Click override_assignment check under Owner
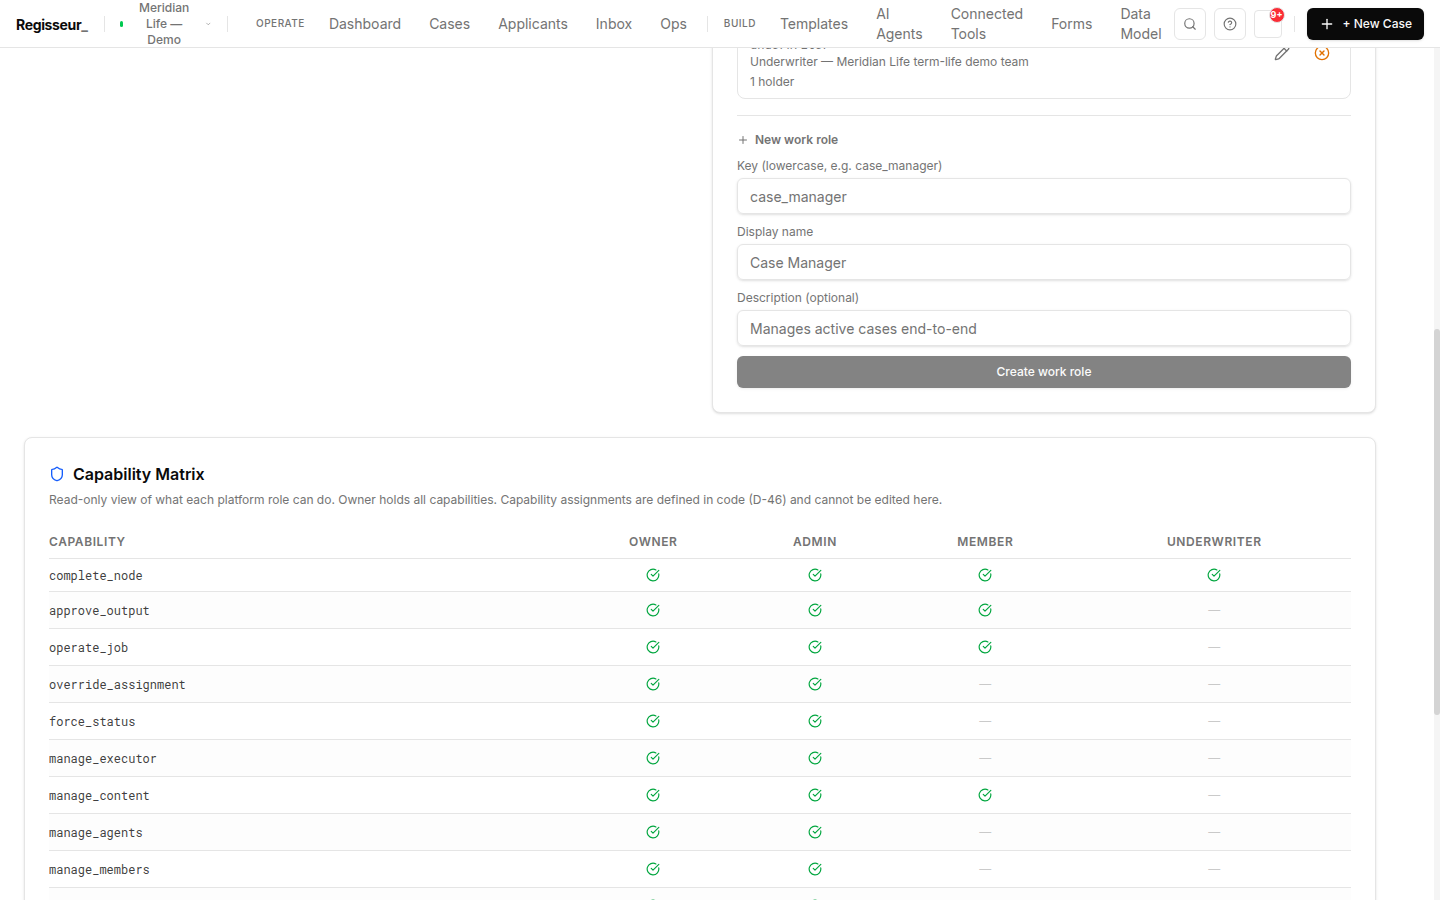The width and height of the screenshot is (1440, 900). point(653,684)
